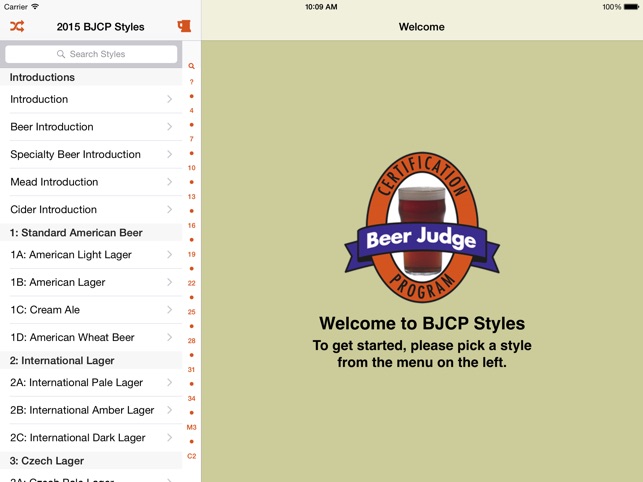This screenshot has height=482, width=643.
Task: Jump to index entry 10
Action: tap(192, 168)
